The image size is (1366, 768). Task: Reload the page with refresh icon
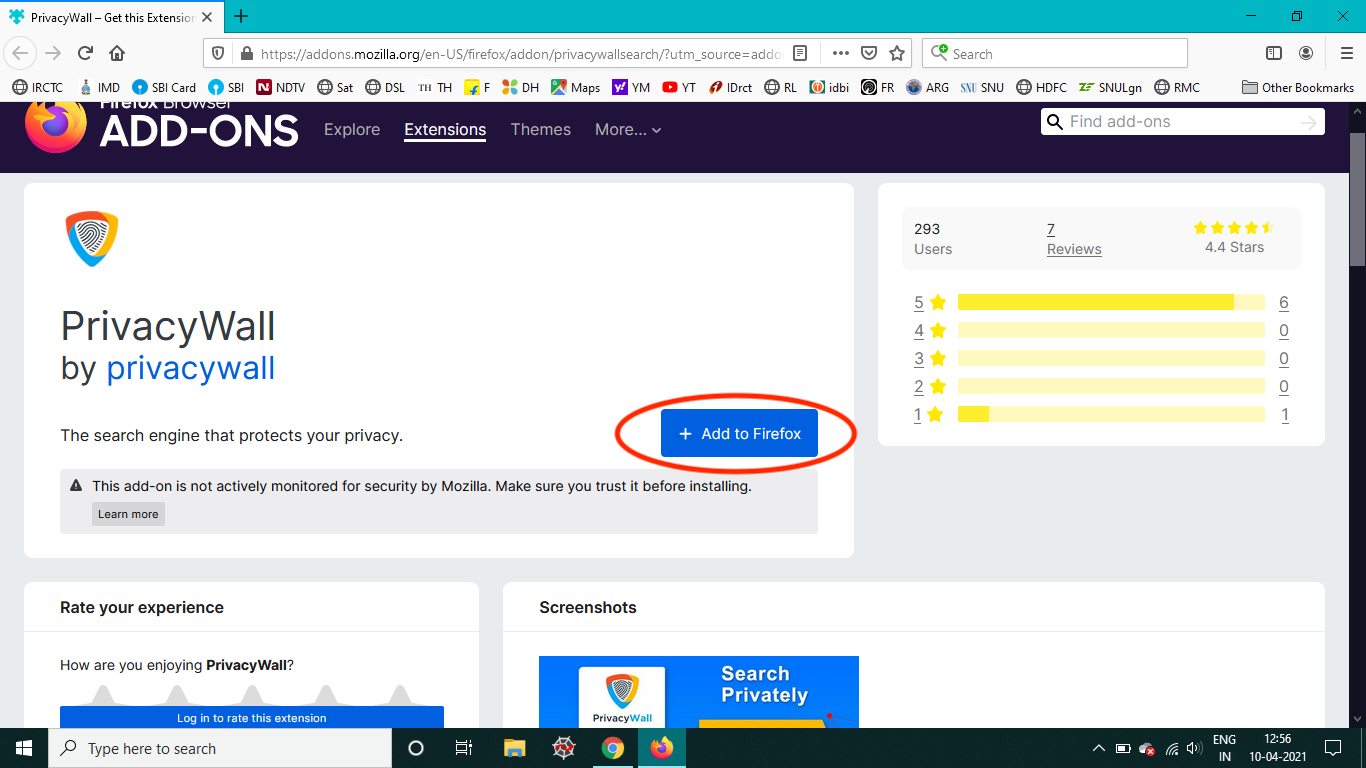(86, 53)
